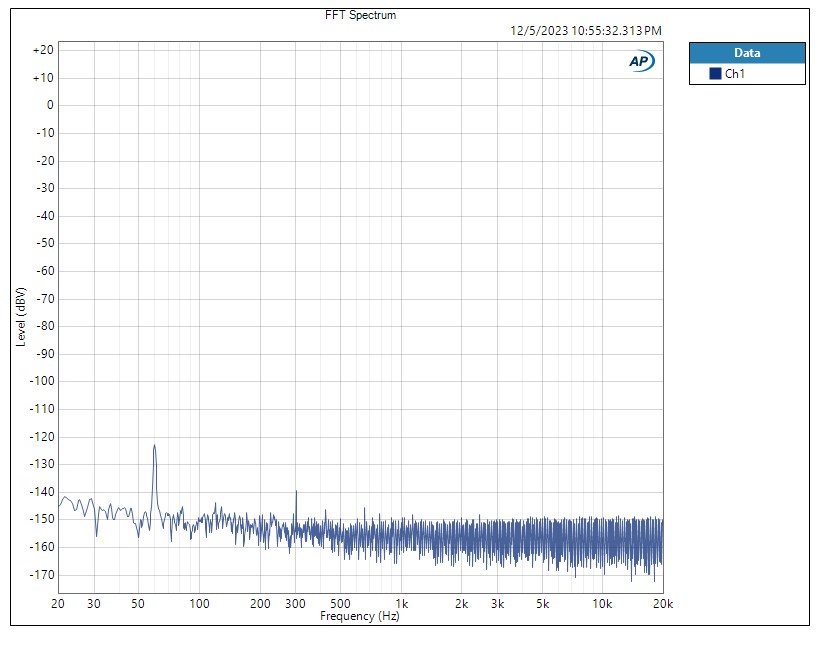Click the AP logo in the graph corner
Viewport: 825px width, 645px height.
click(642, 62)
